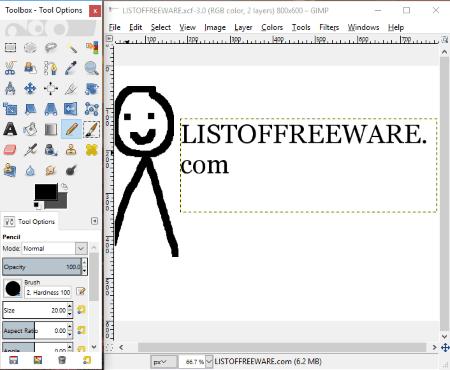Open the black foreground color swatch

46,192
